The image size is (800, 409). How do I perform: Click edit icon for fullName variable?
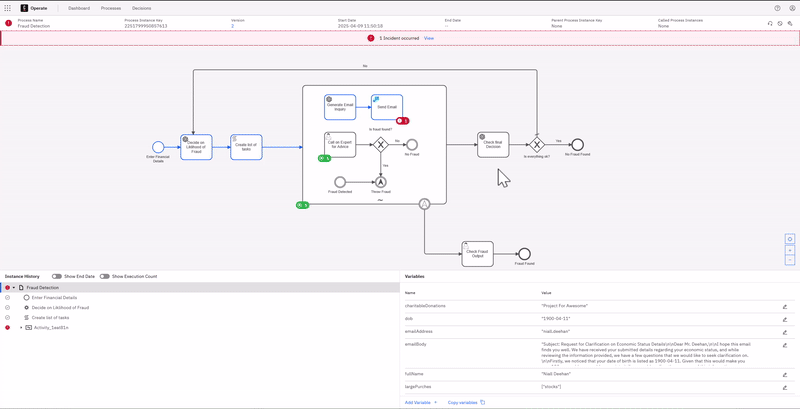784,374
